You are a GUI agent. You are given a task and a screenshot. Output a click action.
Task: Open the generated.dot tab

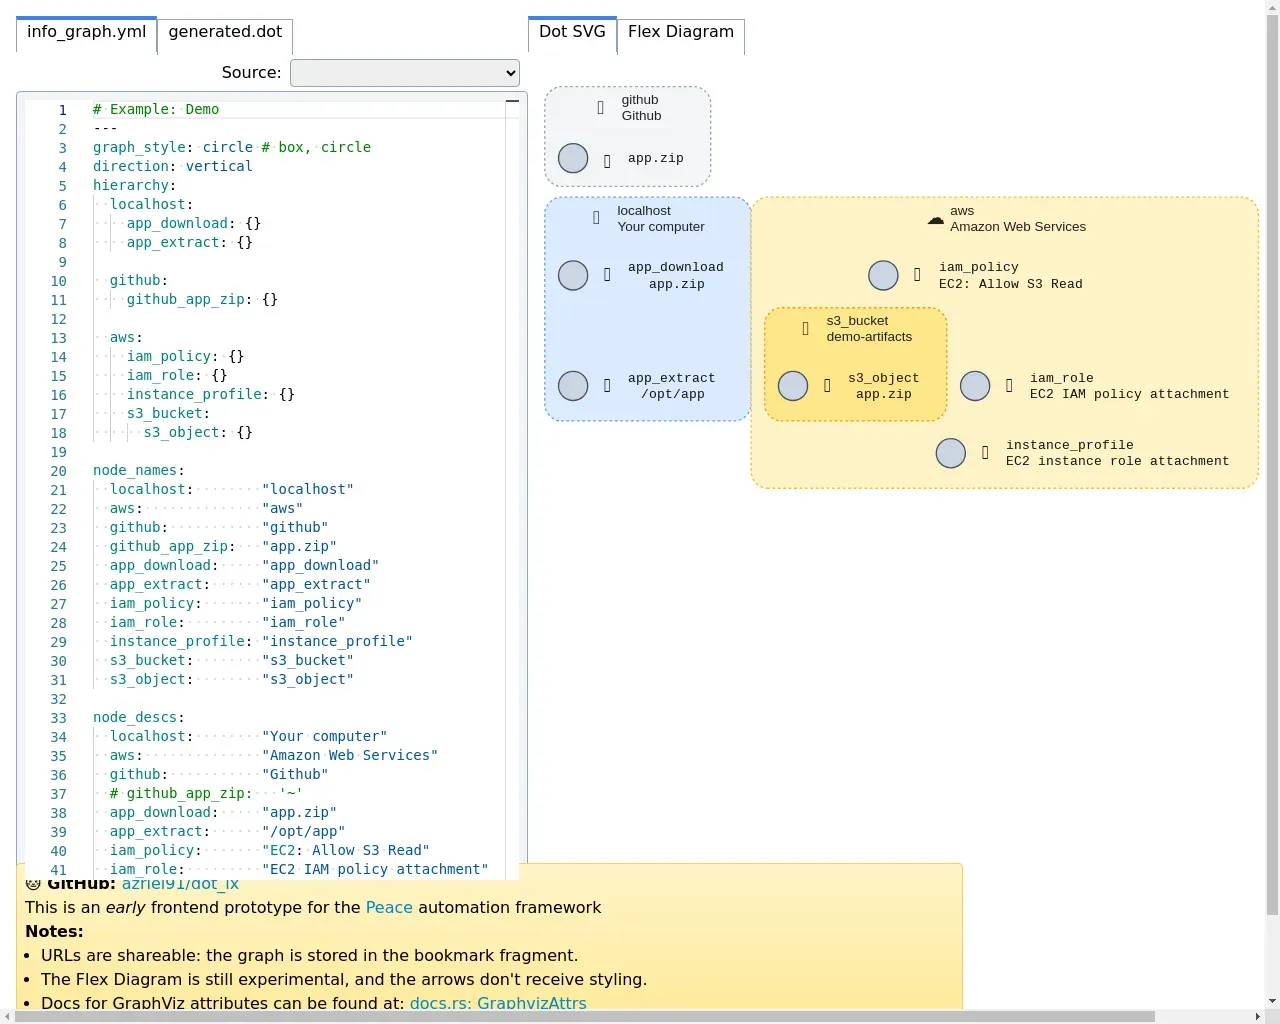point(225,34)
